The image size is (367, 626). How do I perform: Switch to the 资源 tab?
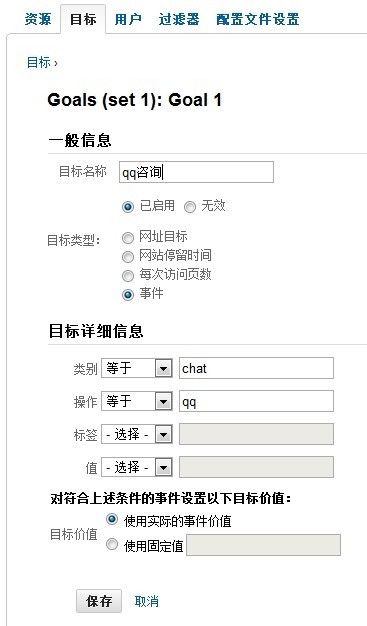point(38,19)
